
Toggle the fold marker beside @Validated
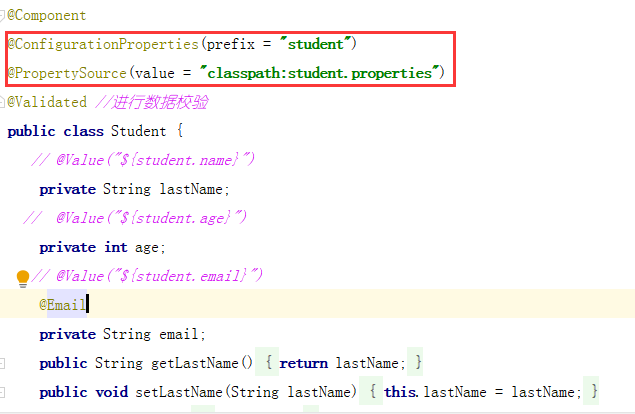2,102
